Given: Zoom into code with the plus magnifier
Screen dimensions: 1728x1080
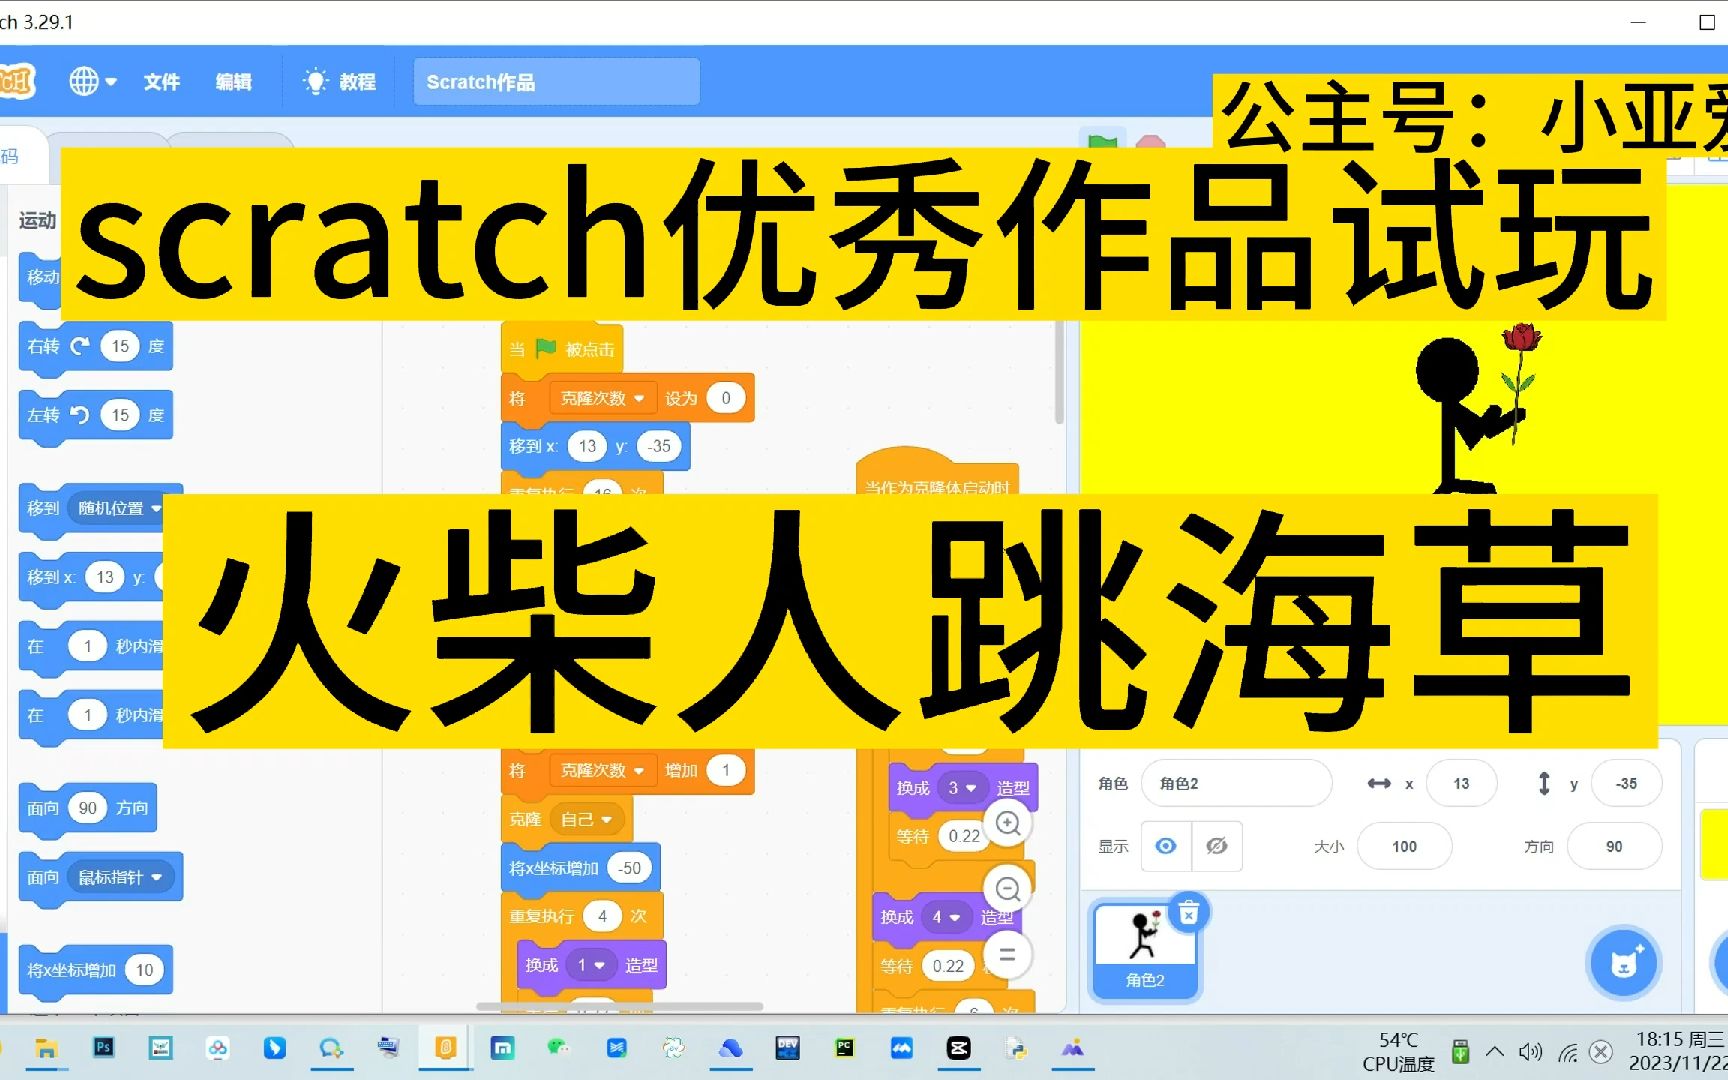Looking at the screenshot, I should (1008, 823).
